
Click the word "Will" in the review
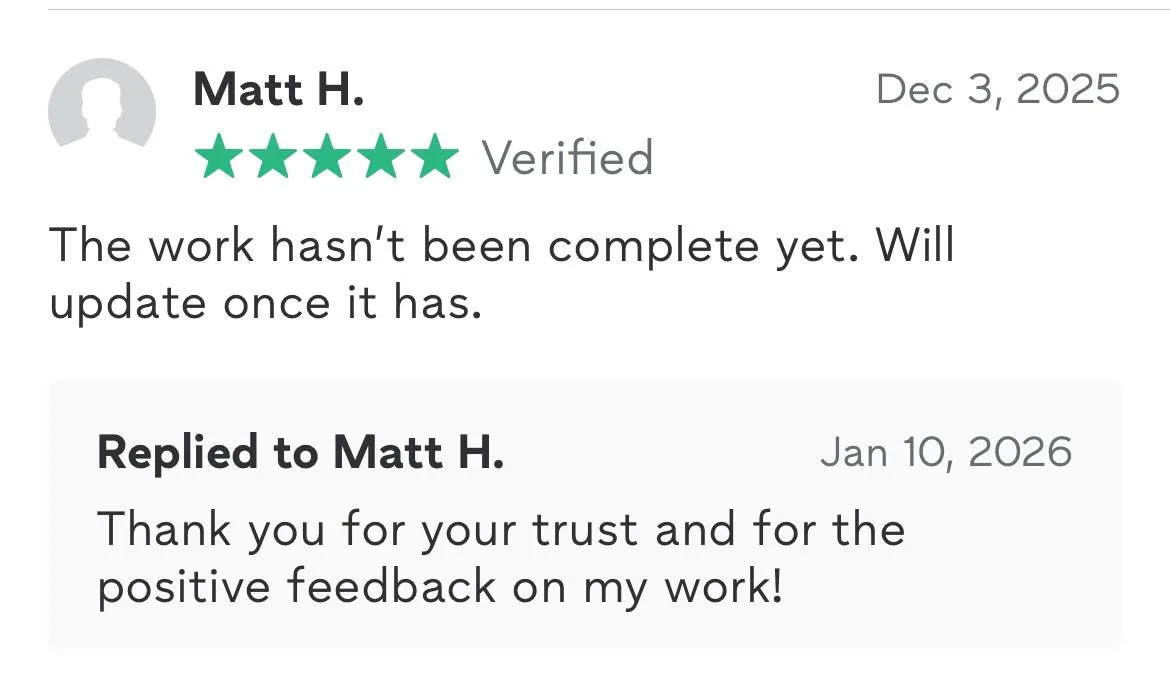pyautogui.click(x=915, y=246)
